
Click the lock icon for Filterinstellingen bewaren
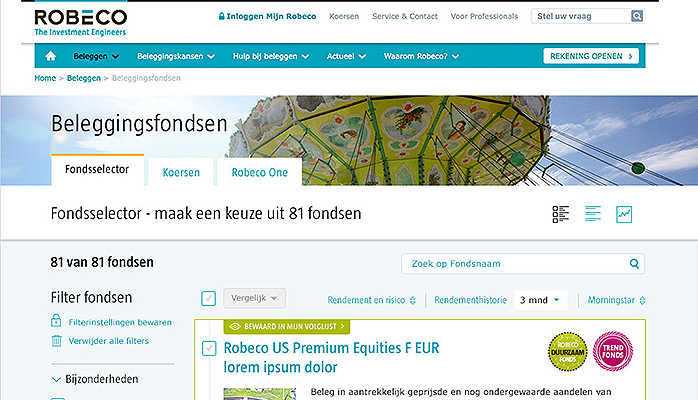point(56,320)
